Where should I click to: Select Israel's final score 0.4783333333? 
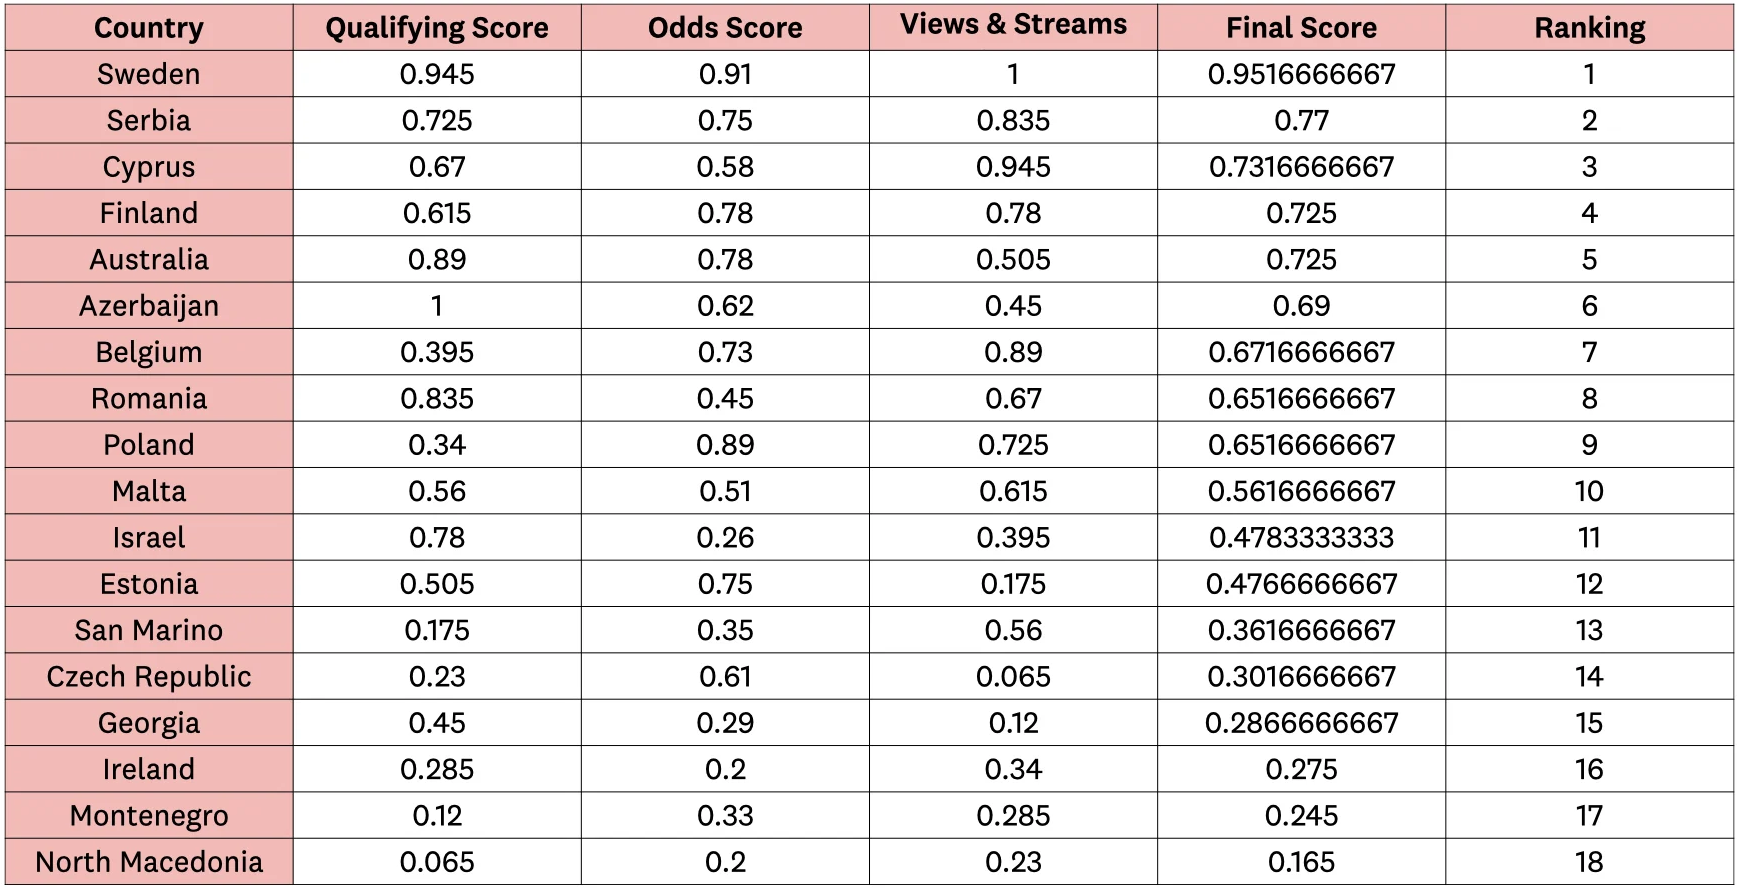click(1301, 537)
